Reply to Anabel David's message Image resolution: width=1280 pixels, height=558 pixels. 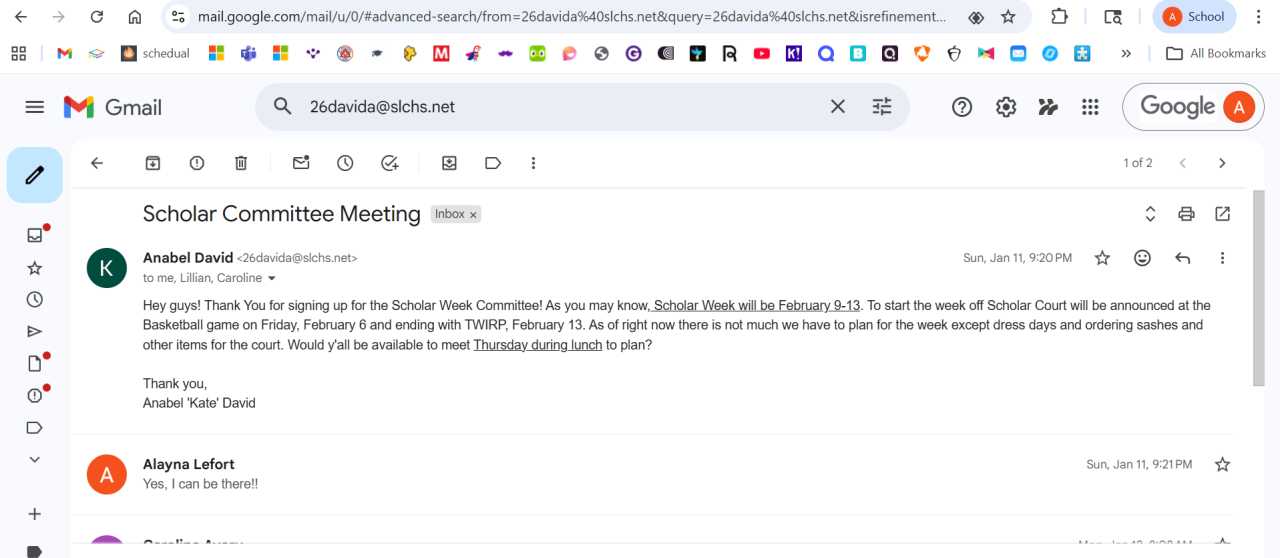pos(1183,258)
